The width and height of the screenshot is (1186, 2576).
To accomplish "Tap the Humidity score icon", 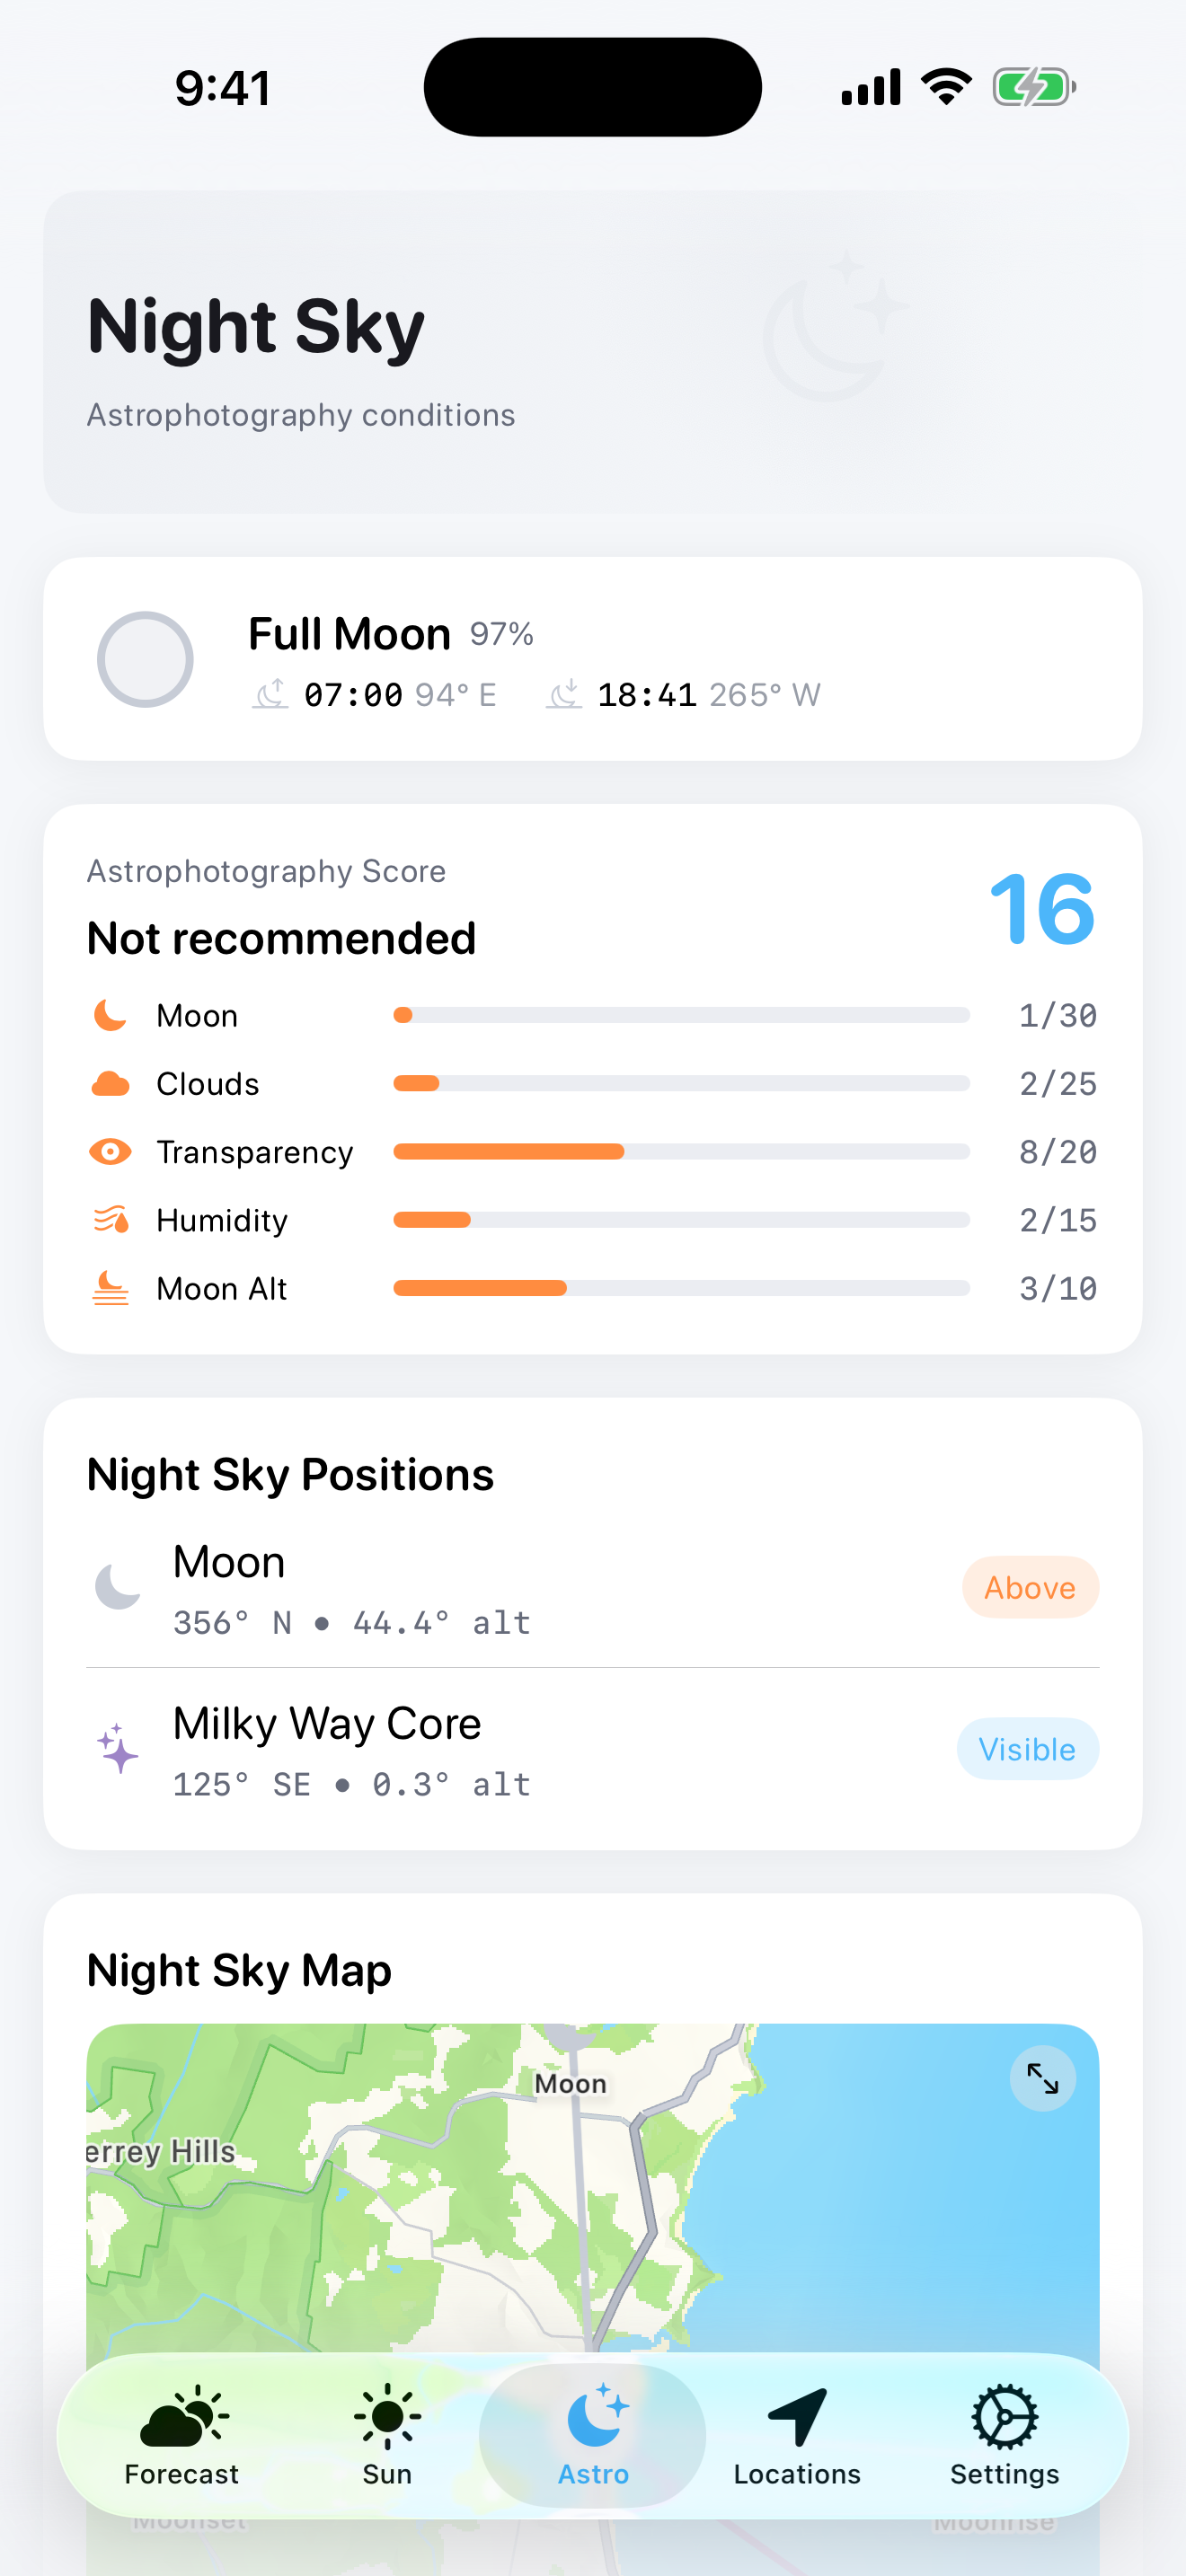I will click(110, 1219).
